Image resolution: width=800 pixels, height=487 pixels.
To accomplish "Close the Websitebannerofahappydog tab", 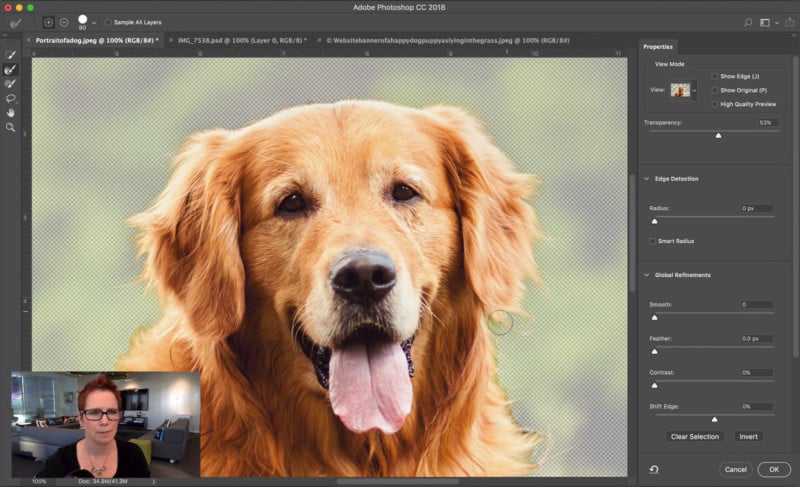I will 319,40.
